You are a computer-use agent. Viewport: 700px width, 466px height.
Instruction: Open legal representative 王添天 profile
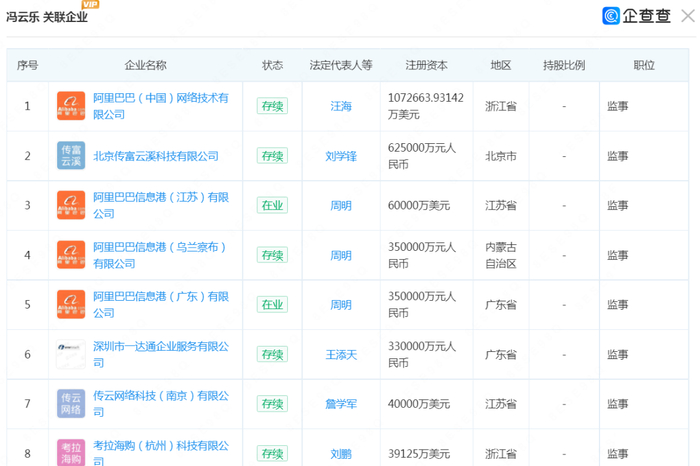[x=341, y=355]
